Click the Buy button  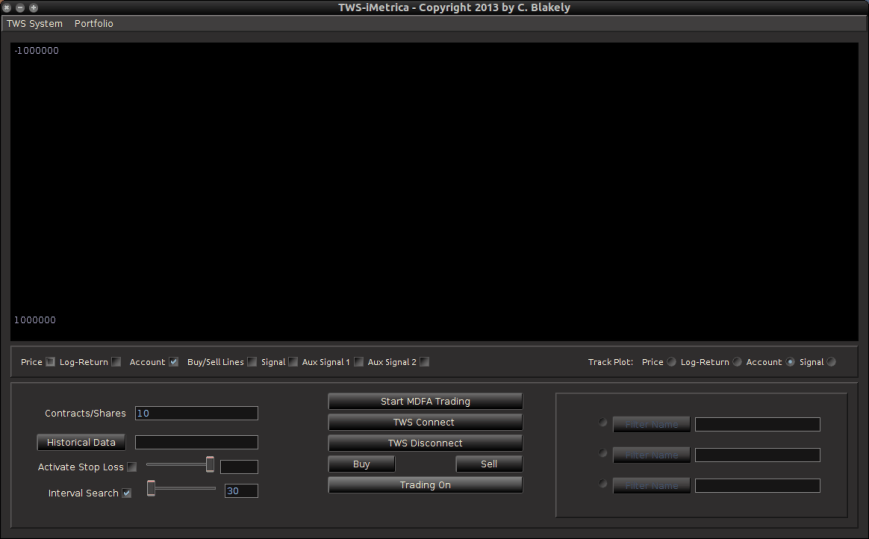(x=361, y=464)
